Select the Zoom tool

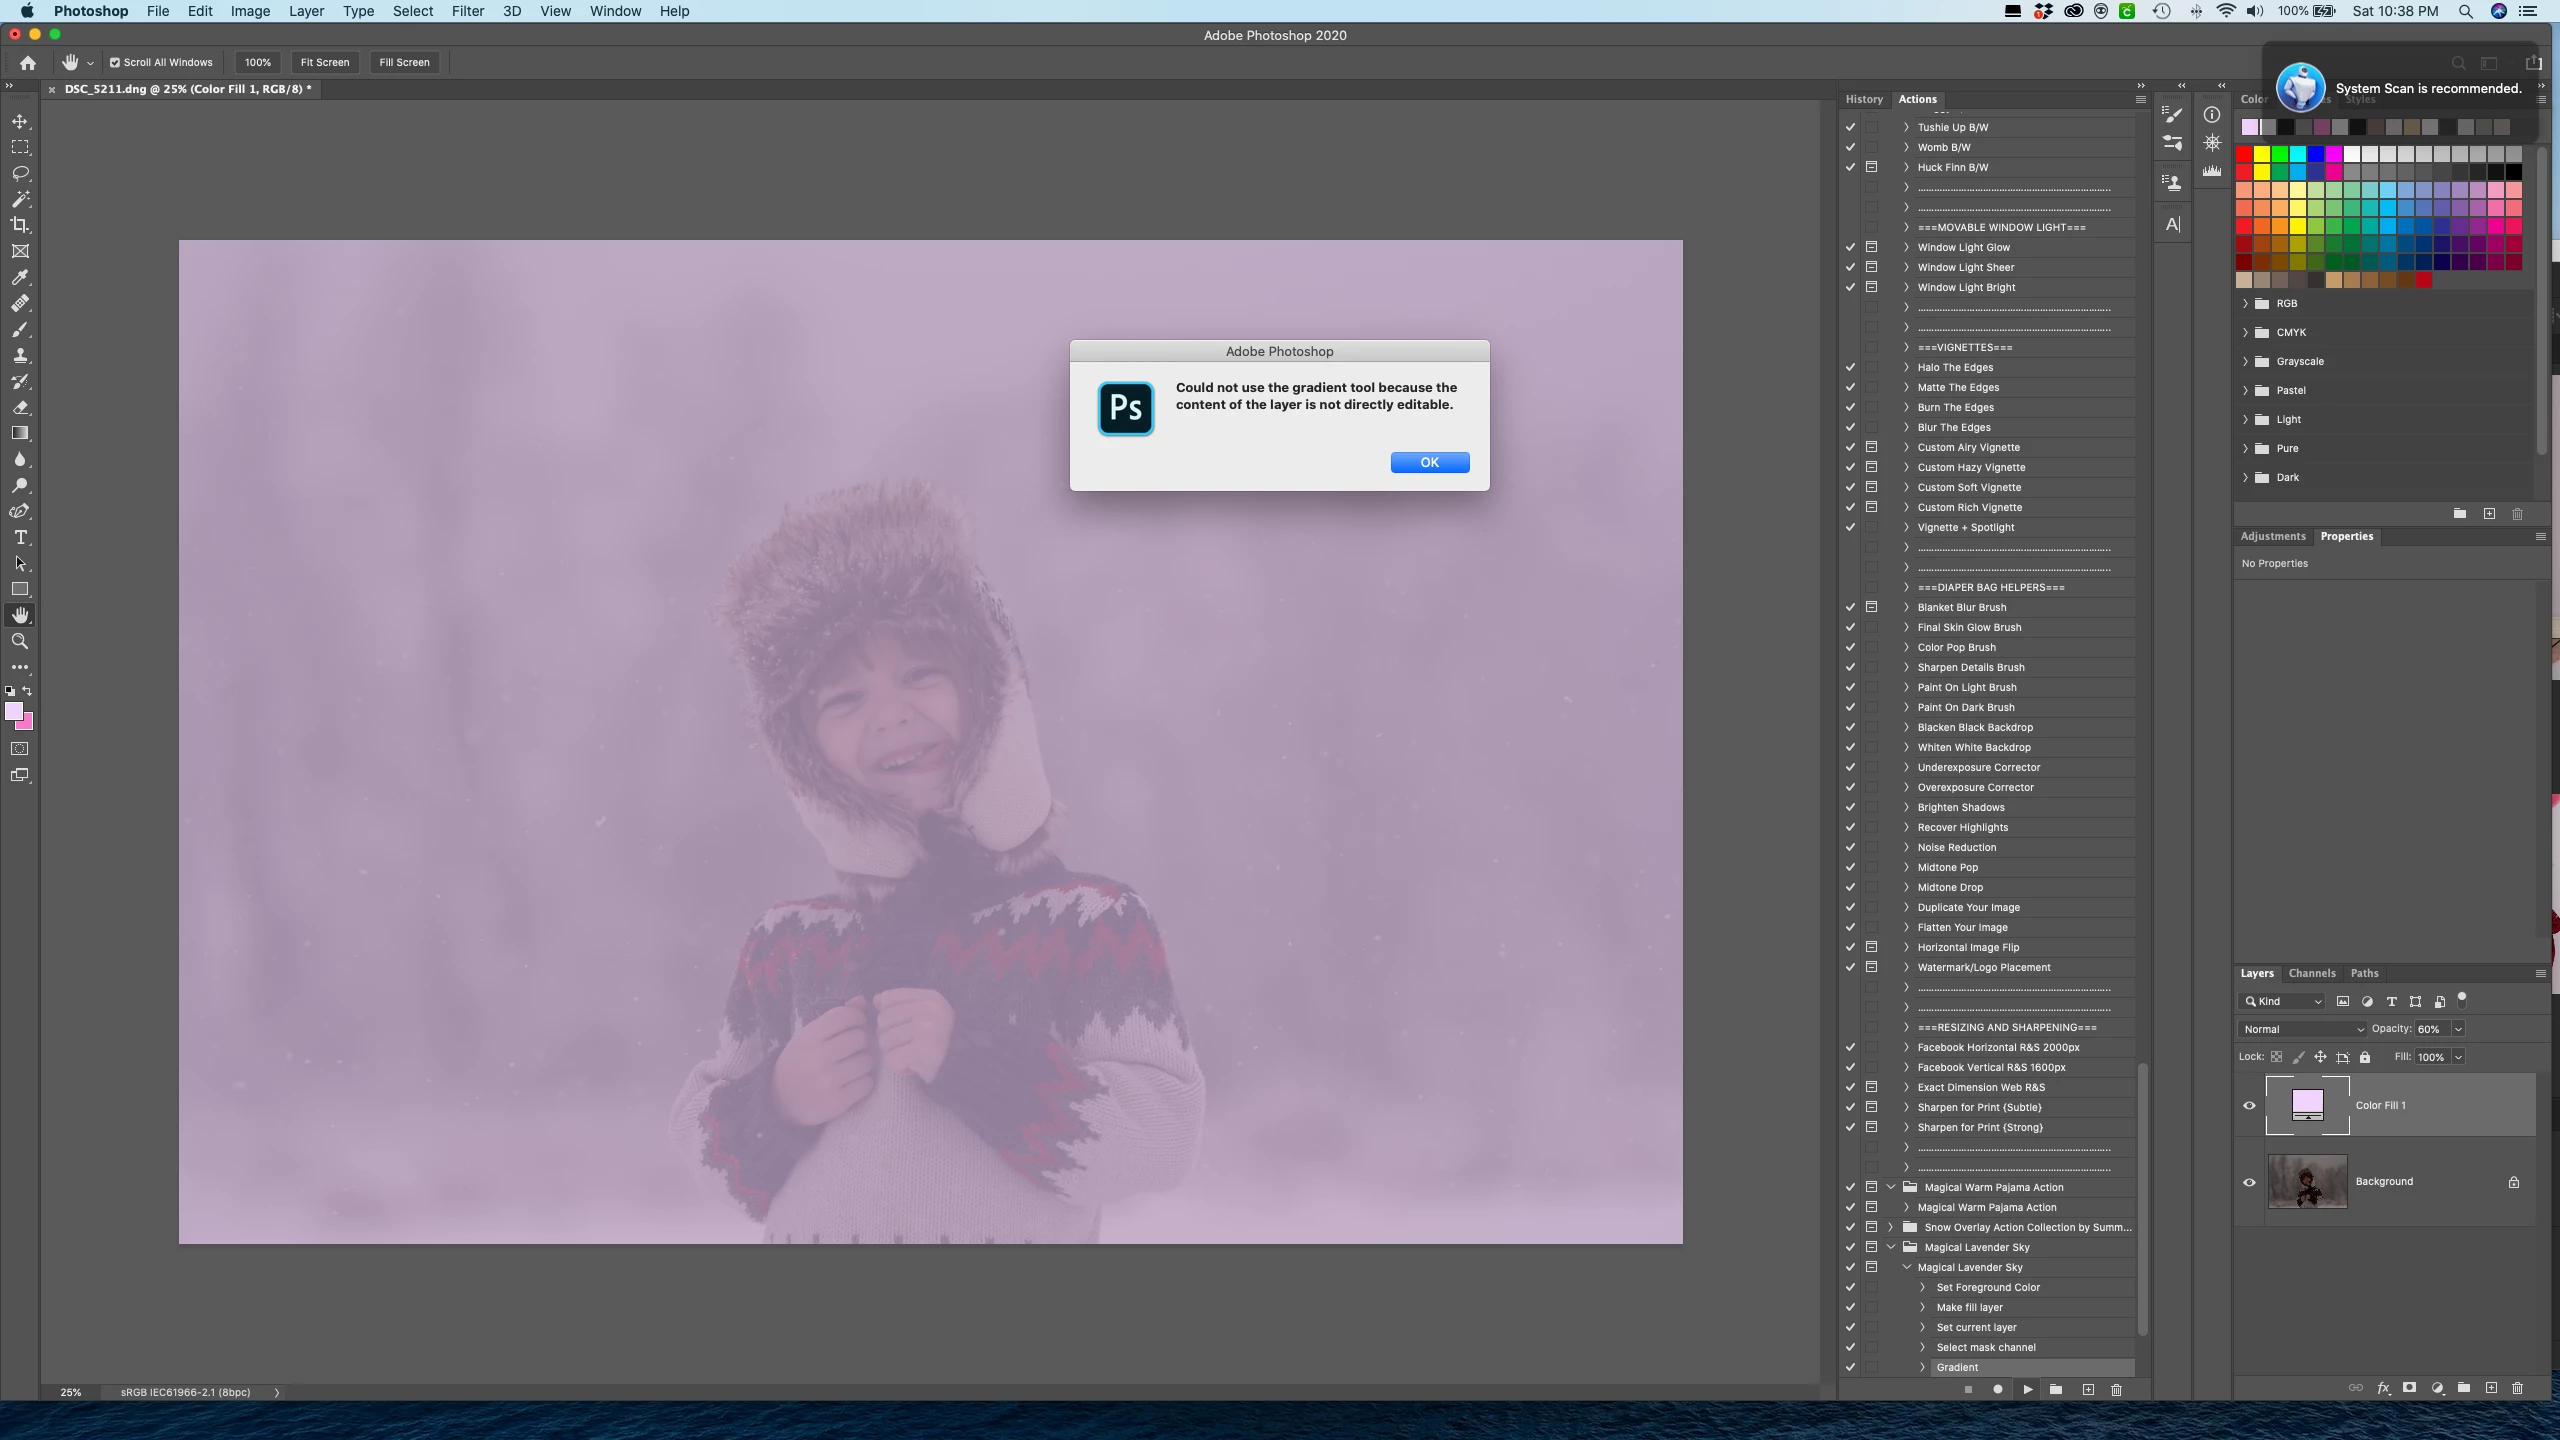tap(20, 641)
